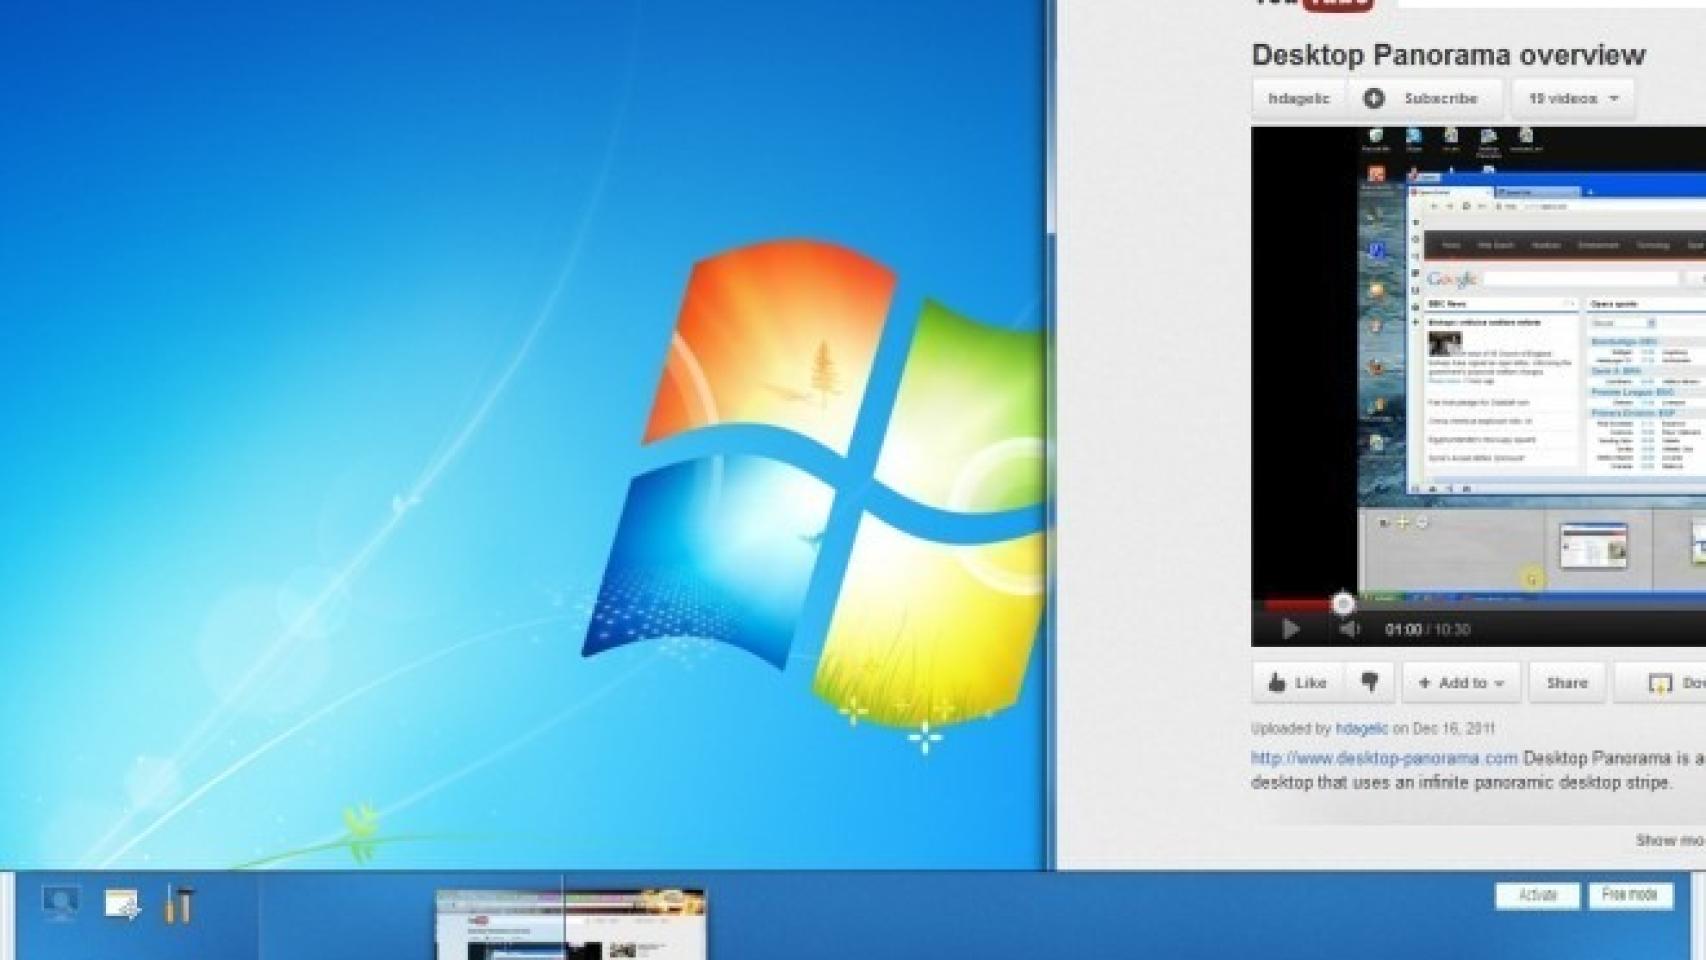The image size is (1706, 960).
Task: Subscribe to the hdagelic channel
Action: pos(1426,98)
